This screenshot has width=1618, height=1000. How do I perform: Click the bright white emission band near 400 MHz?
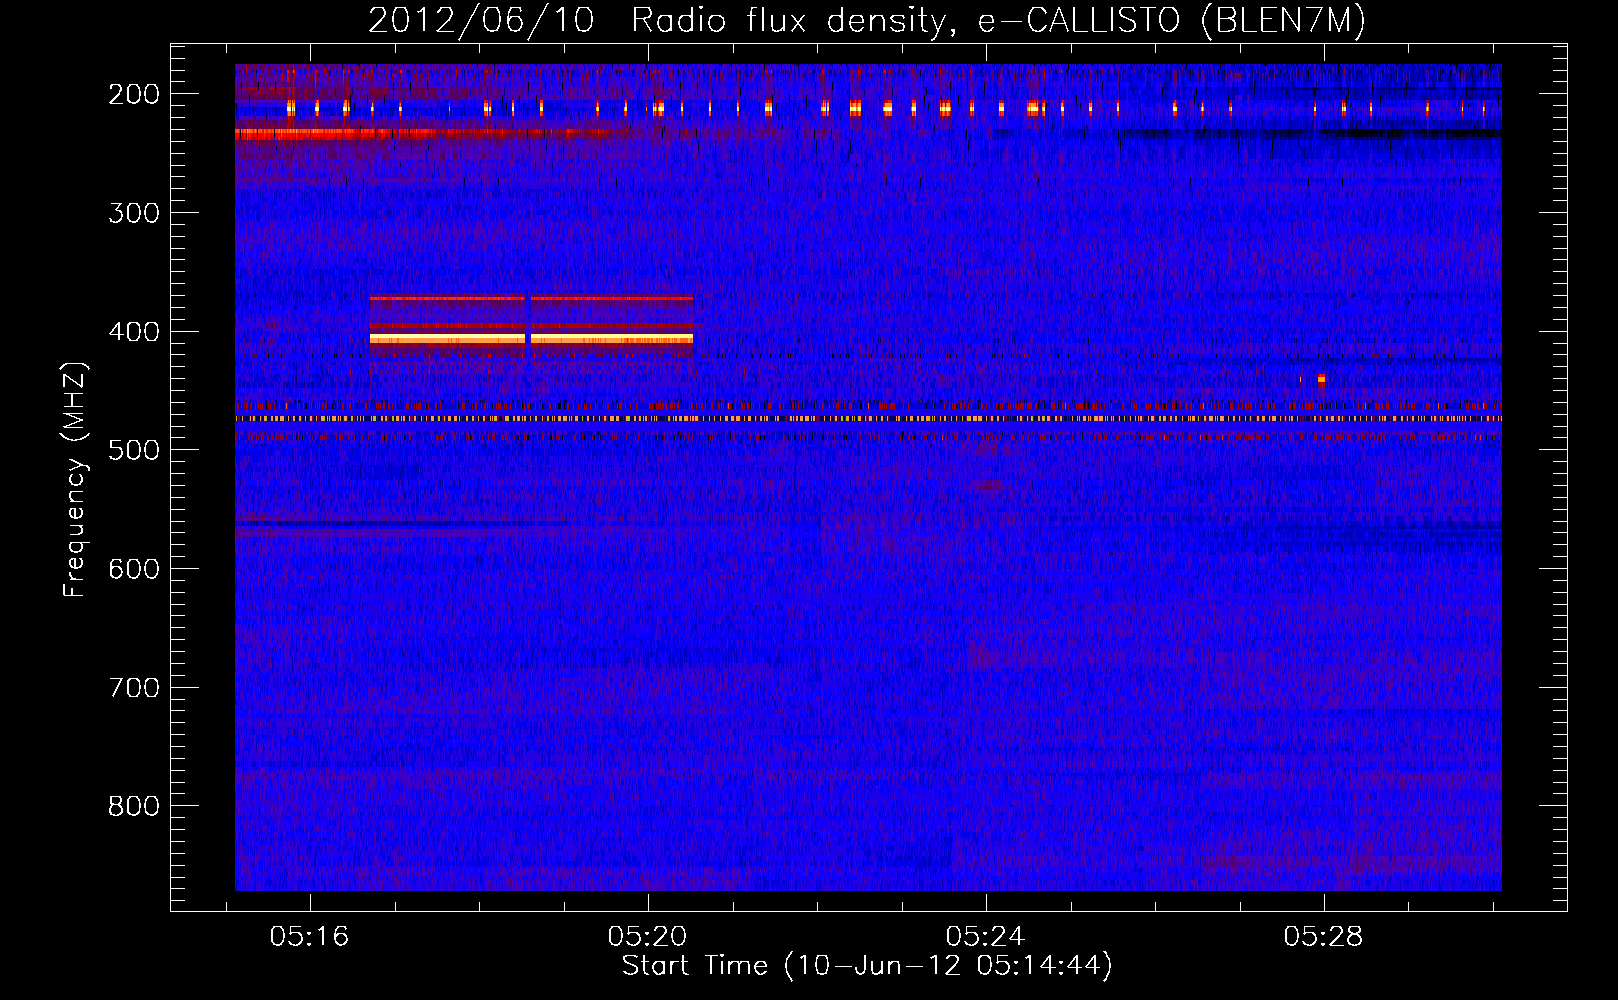click(x=531, y=339)
